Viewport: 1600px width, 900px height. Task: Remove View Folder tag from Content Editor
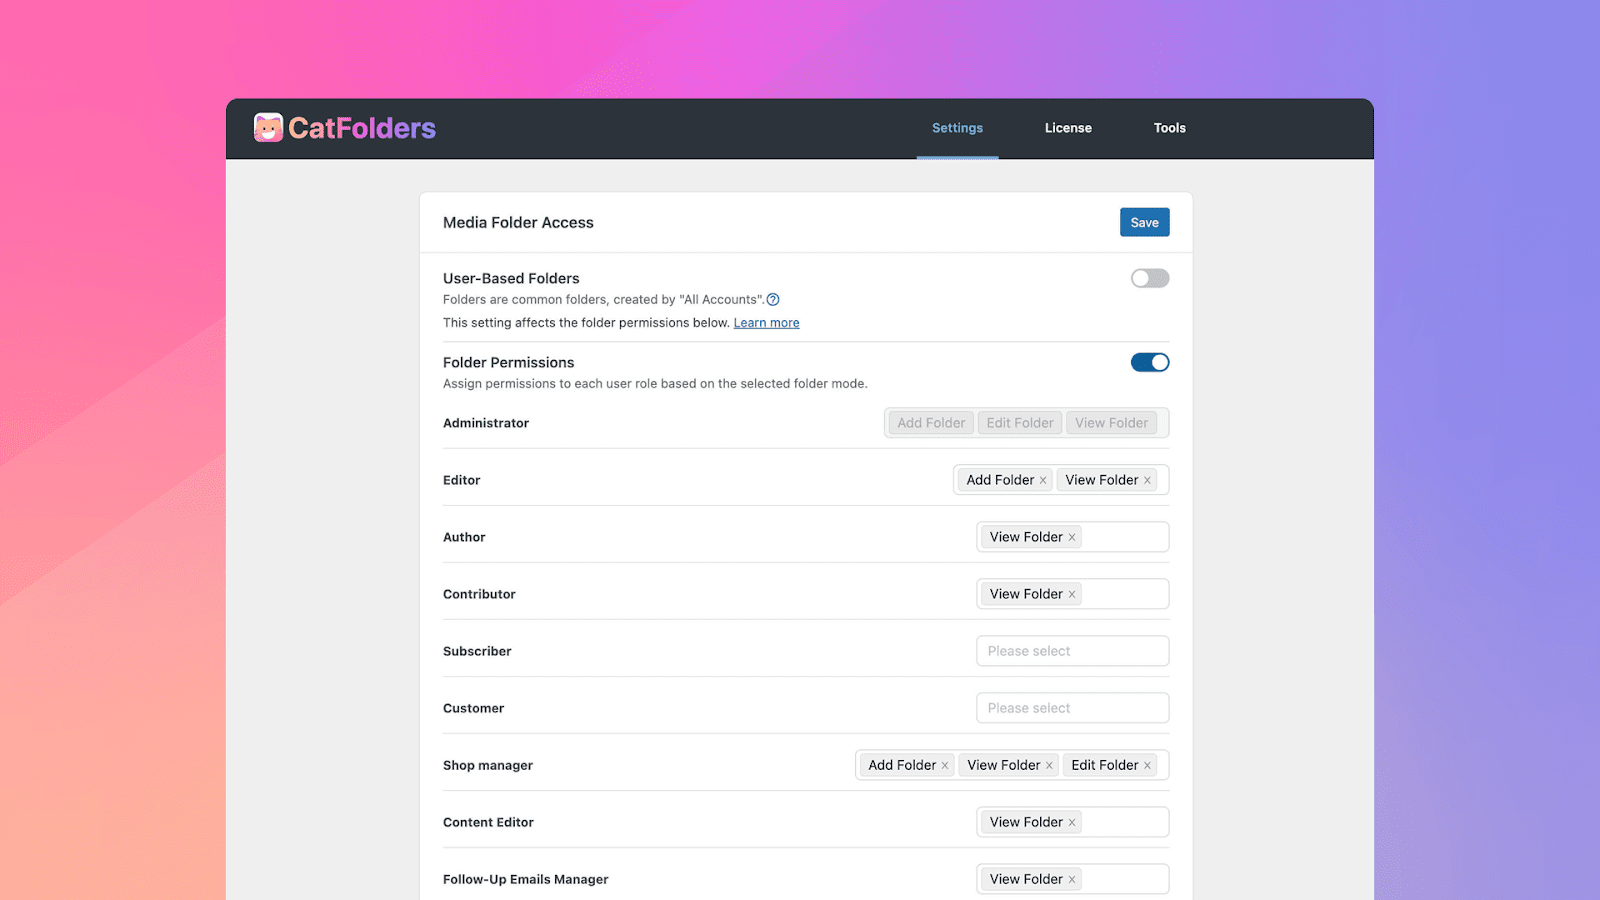(1072, 823)
